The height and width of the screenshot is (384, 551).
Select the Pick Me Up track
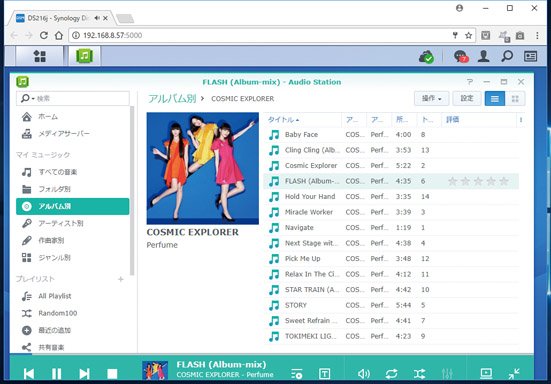pos(391,259)
